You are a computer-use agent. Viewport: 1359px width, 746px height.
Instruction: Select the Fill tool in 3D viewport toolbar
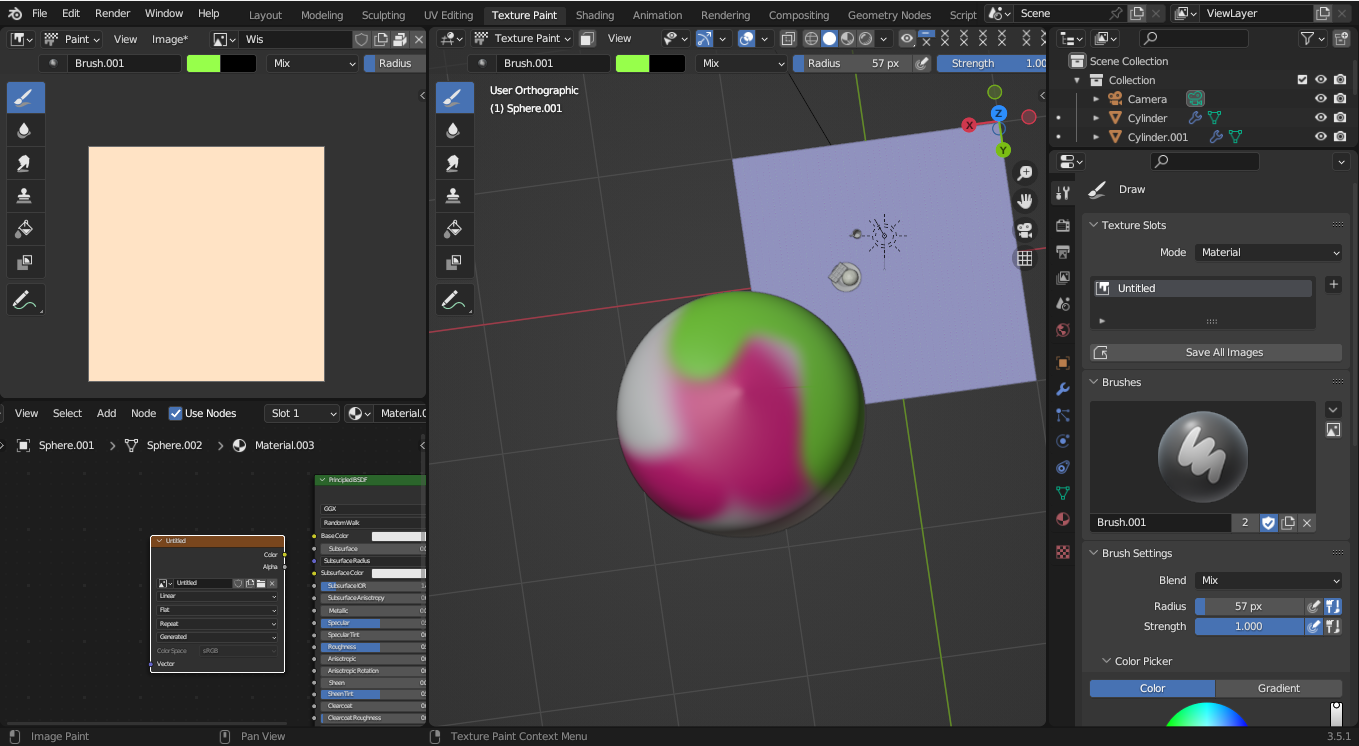pyautogui.click(x=454, y=230)
